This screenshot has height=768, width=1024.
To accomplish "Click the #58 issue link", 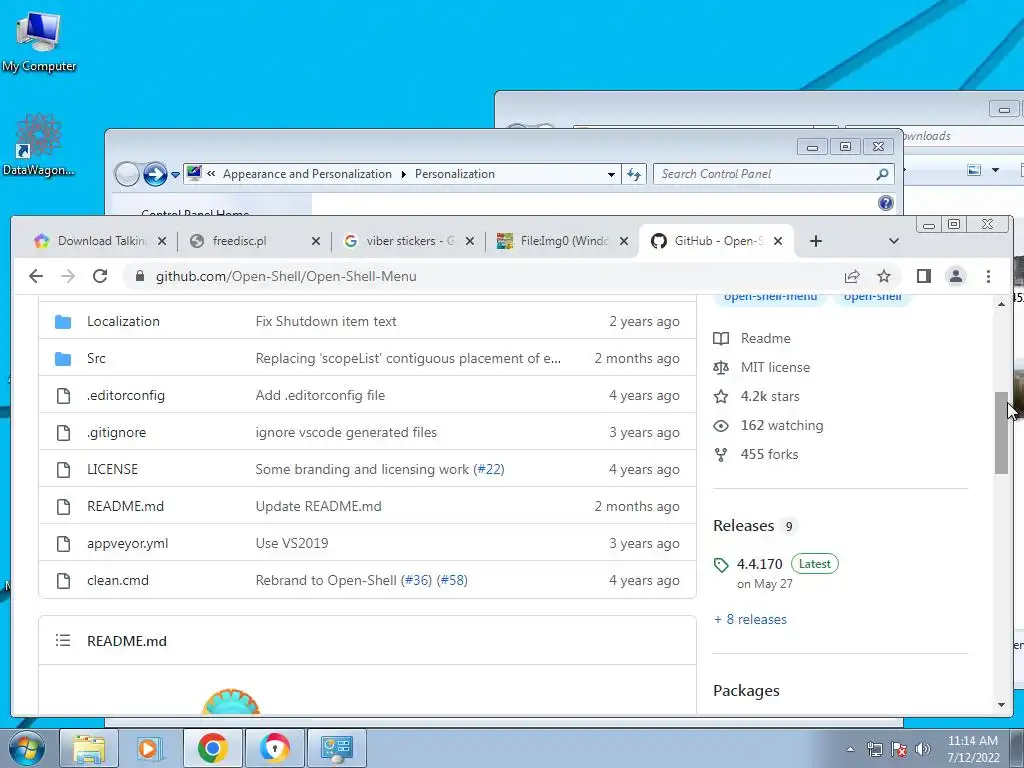I will click(x=452, y=580).
